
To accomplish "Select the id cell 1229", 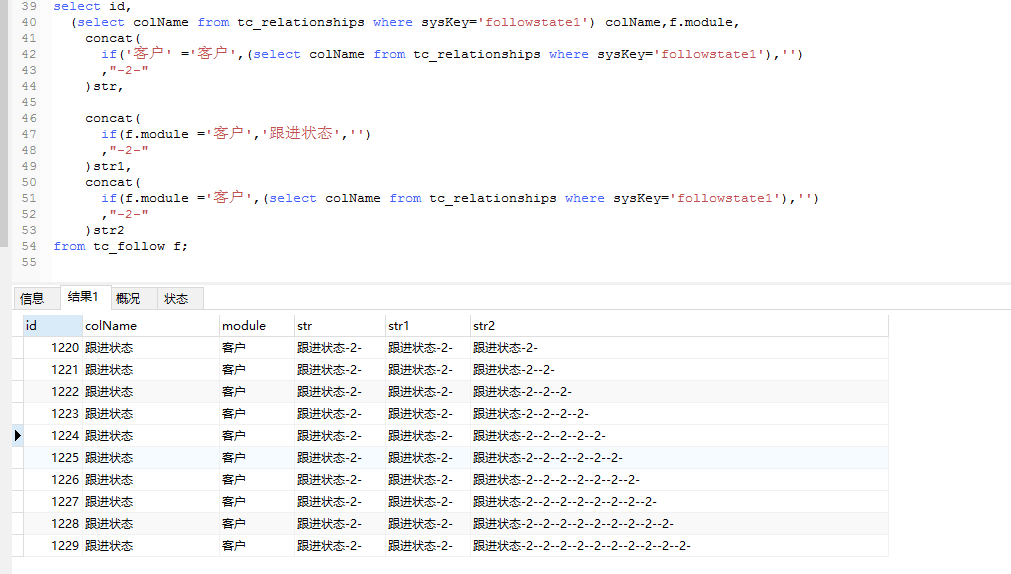I will [x=53, y=546].
